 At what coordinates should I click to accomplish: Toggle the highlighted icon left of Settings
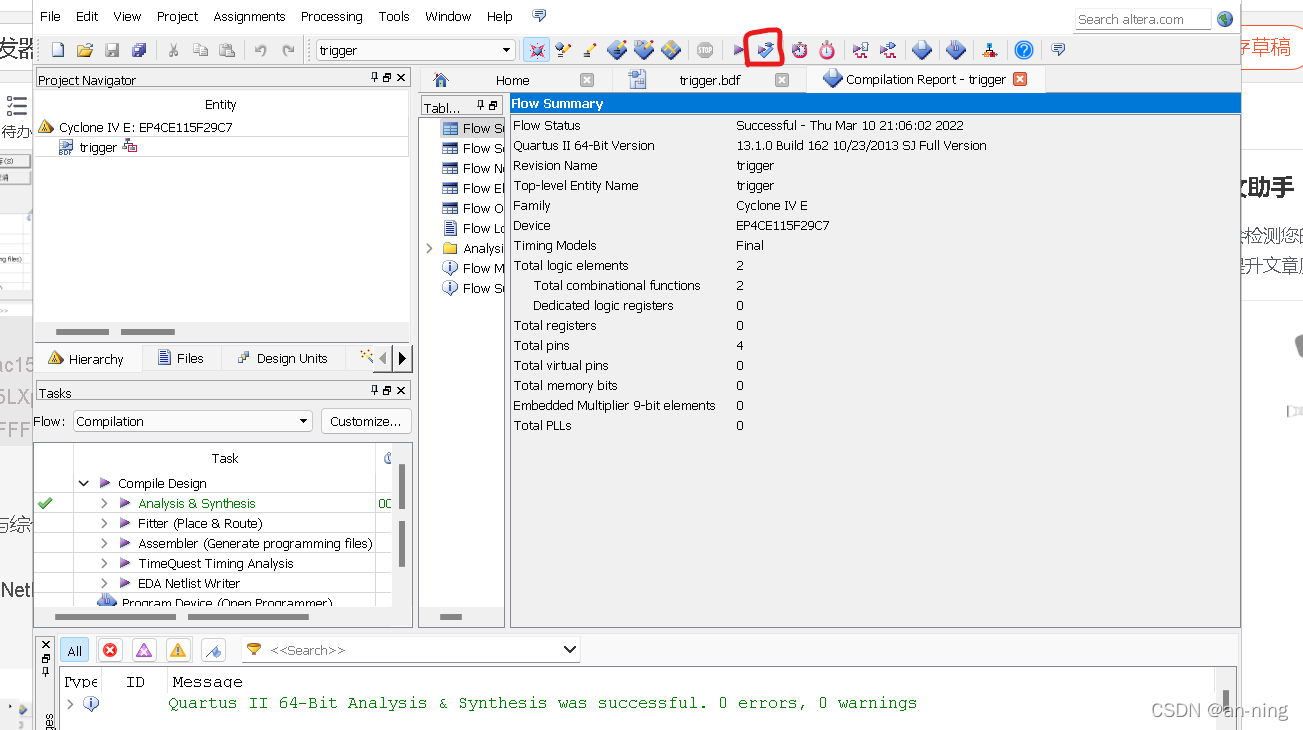pyautogui.click(x=537, y=50)
